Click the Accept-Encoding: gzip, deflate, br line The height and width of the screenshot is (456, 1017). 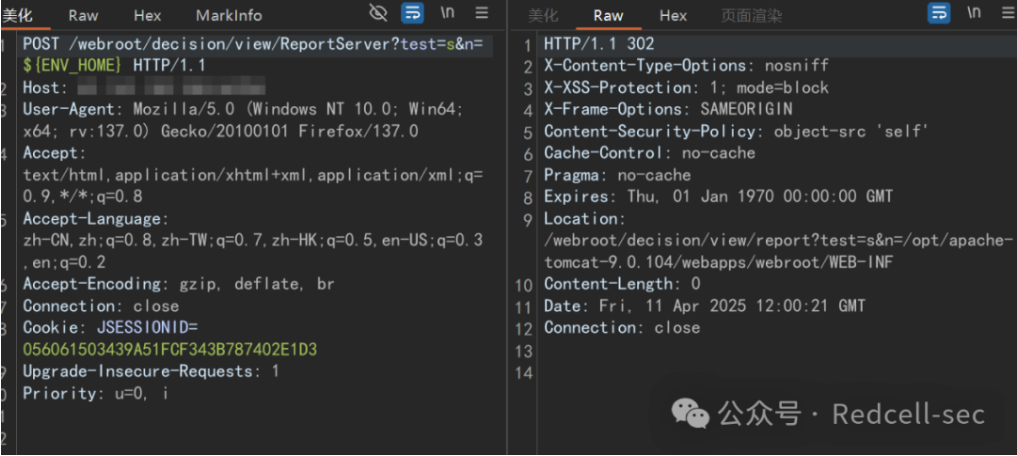tap(179, 284)
